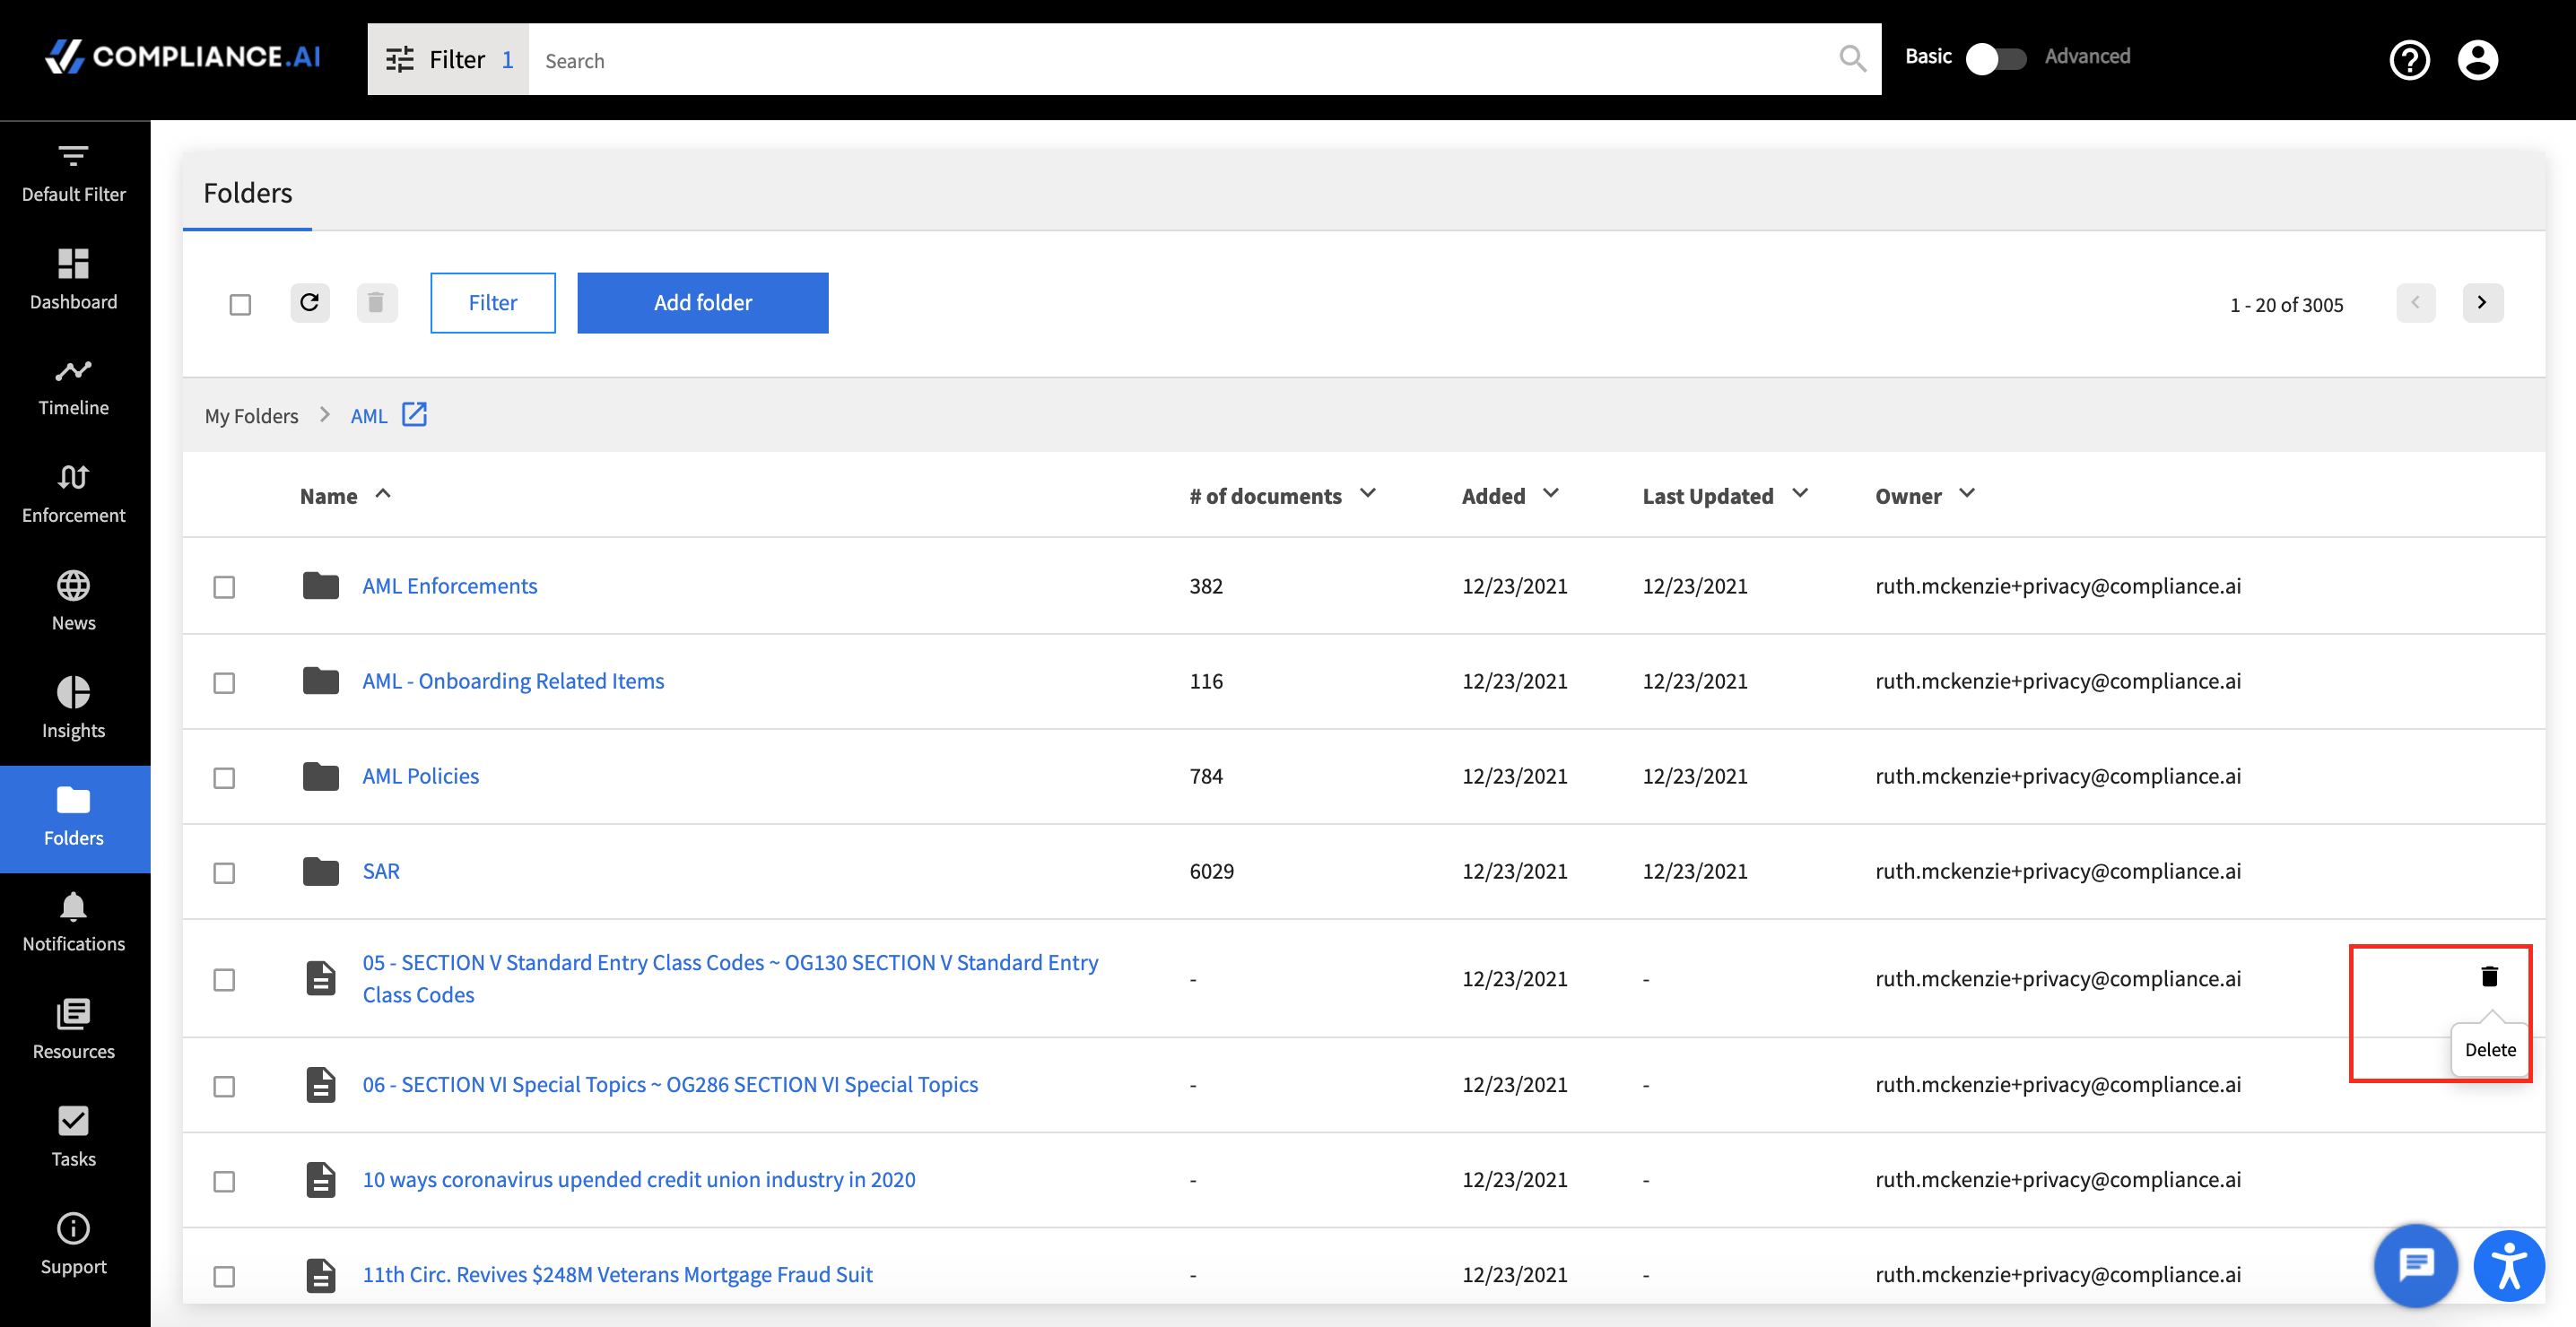Click the AML breadcrumb link

369,416
